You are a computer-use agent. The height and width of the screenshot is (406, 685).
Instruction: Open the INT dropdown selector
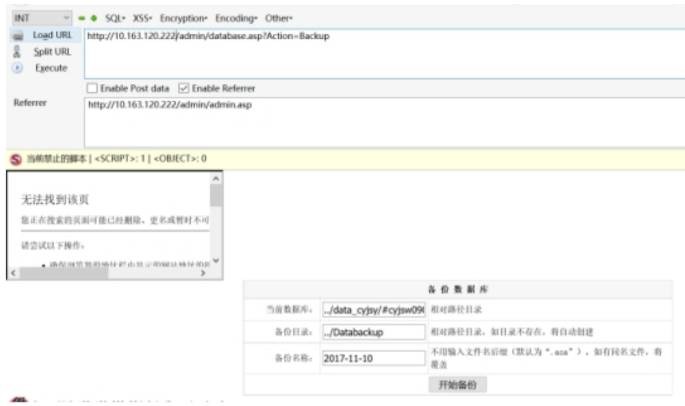(40, 18)
